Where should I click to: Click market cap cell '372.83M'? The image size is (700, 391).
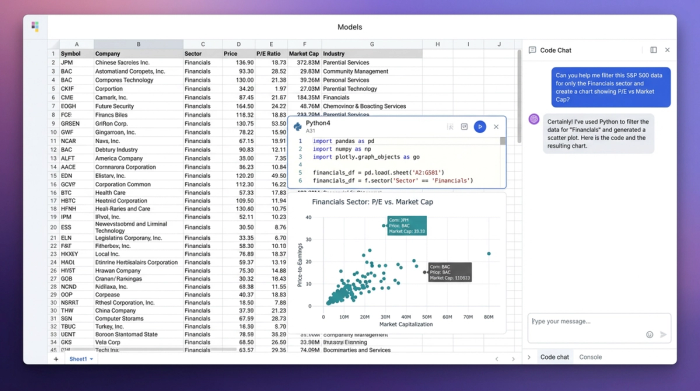pos(304,62)
